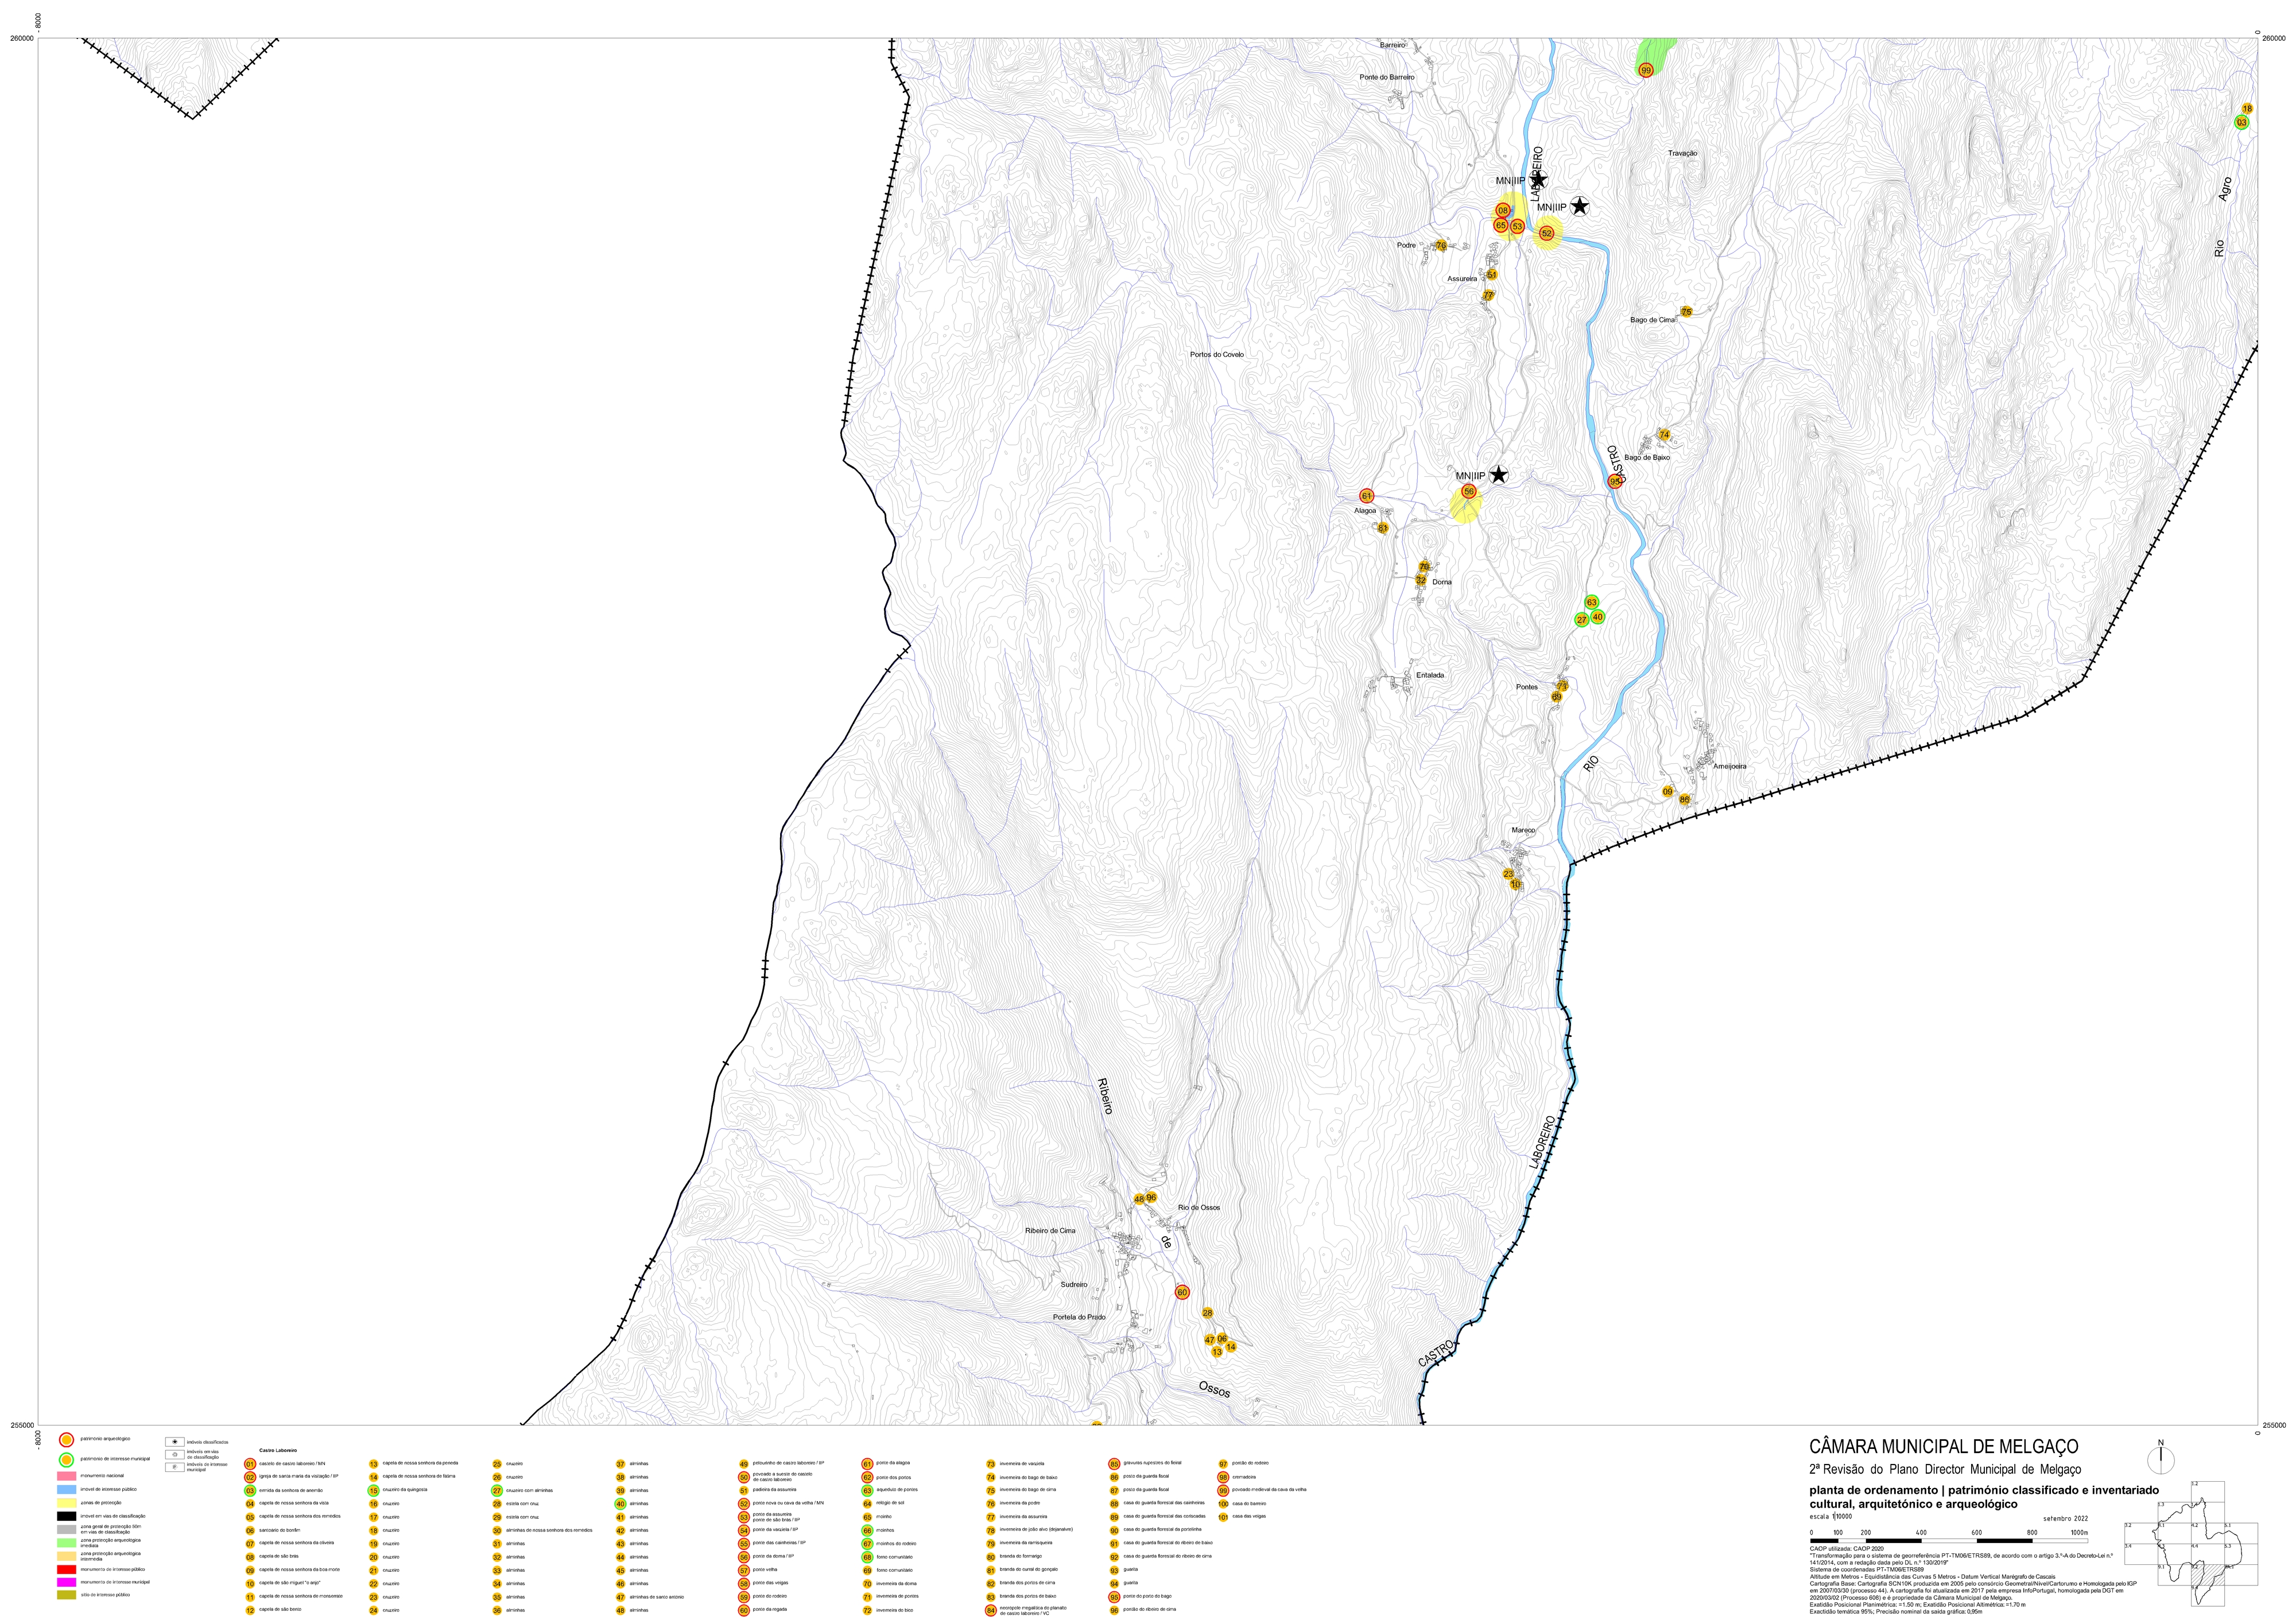Click marker 56 on the map

click(x=1469, y=491)
